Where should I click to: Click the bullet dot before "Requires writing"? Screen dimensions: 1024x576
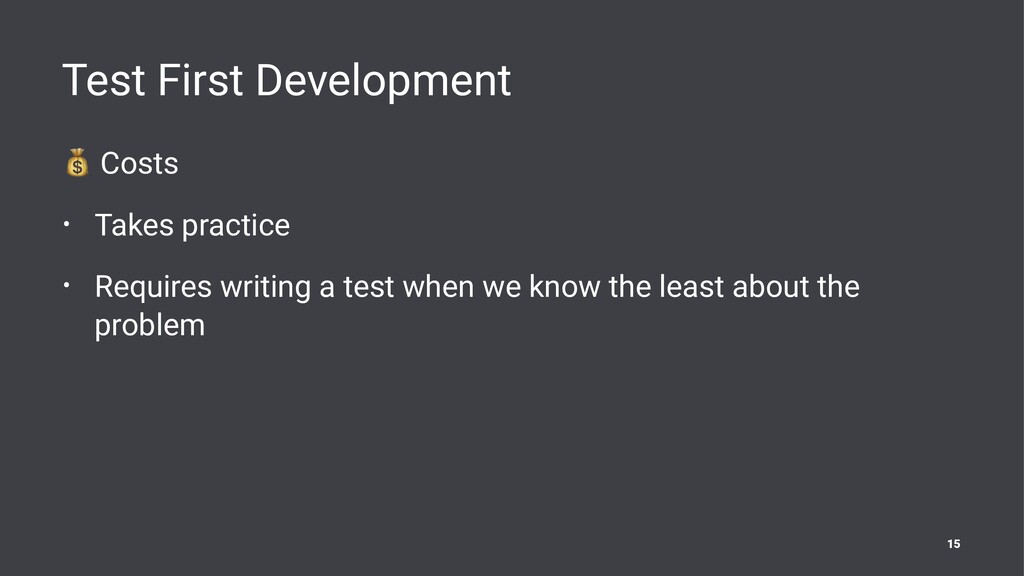tap(67, 285)
